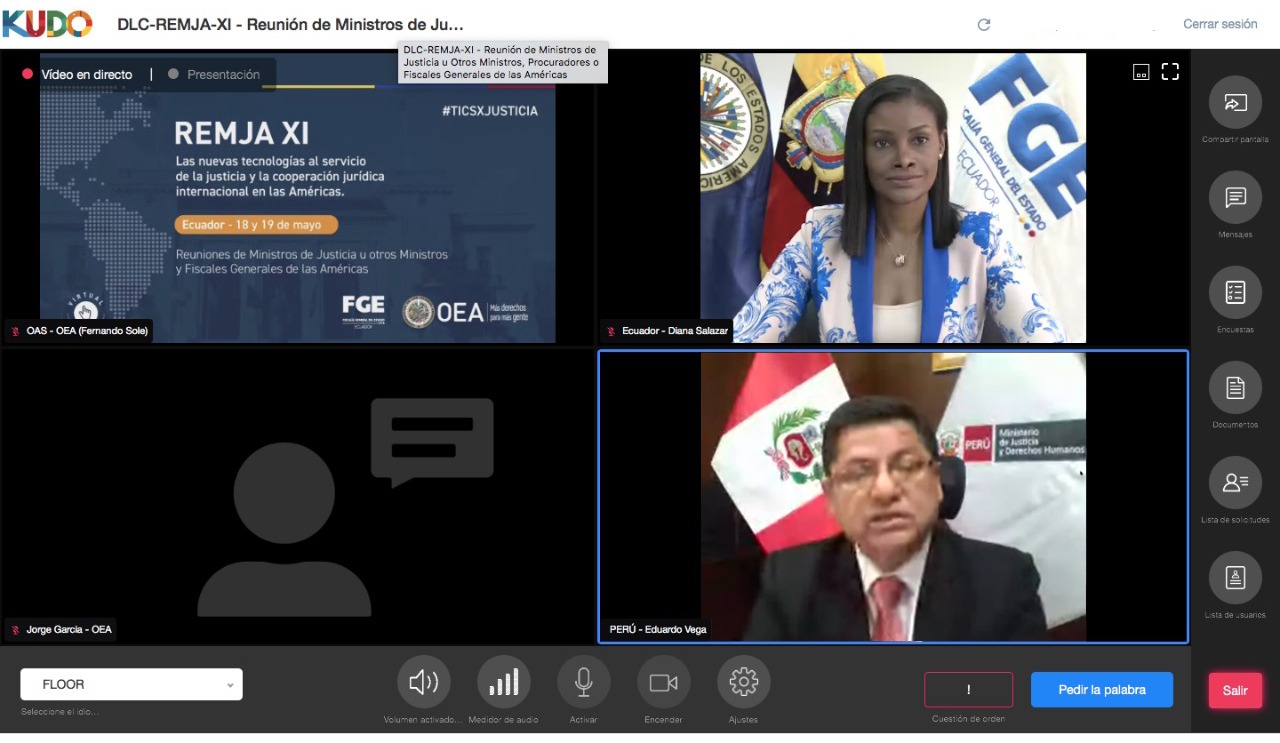Open the Lista de solicitudes icon
This screenshot has width=1280, height=743.
(1235, 482)
